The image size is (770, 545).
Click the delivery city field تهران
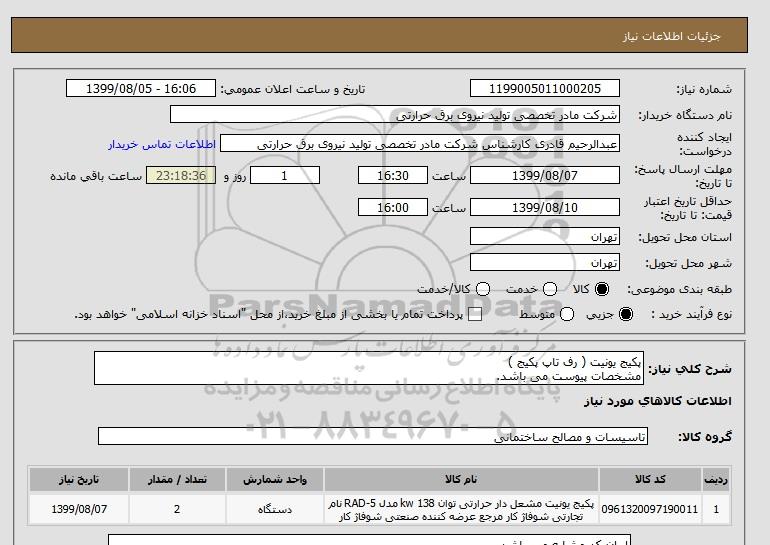[545, 262]
